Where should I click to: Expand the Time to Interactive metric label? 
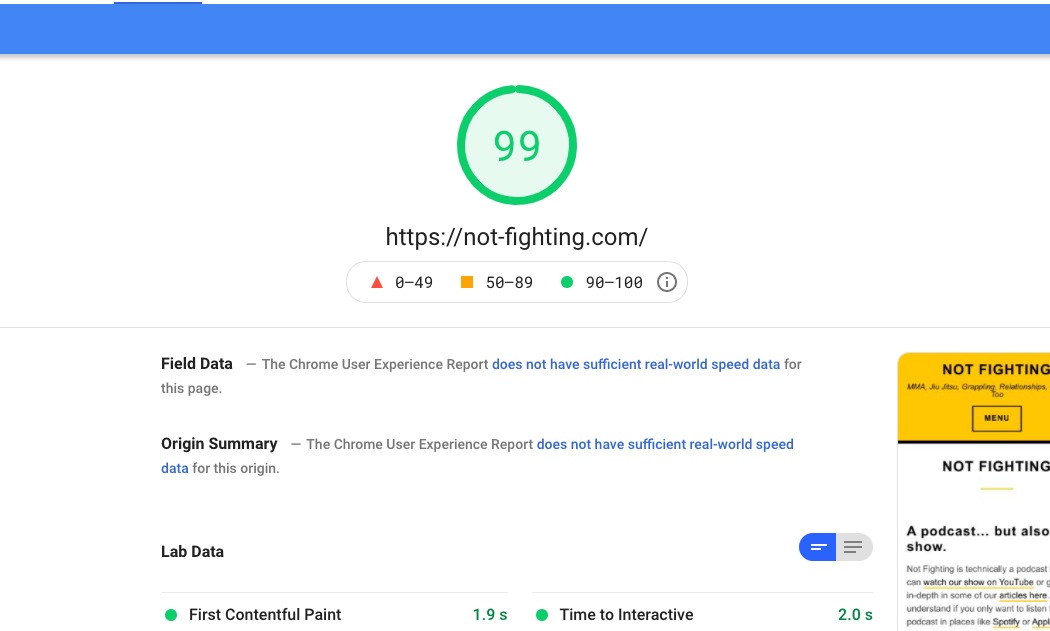pyautogui.click(x=626, y=615)
